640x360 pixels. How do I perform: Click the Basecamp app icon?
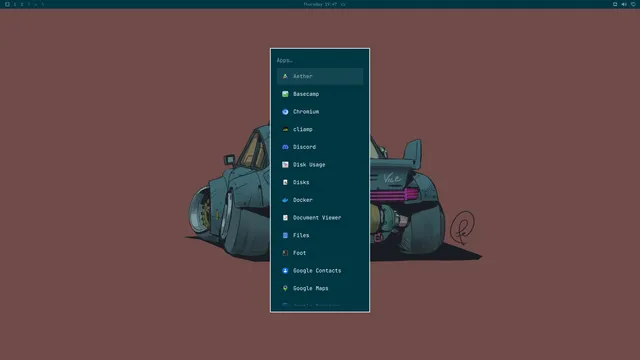coord(285,94)
